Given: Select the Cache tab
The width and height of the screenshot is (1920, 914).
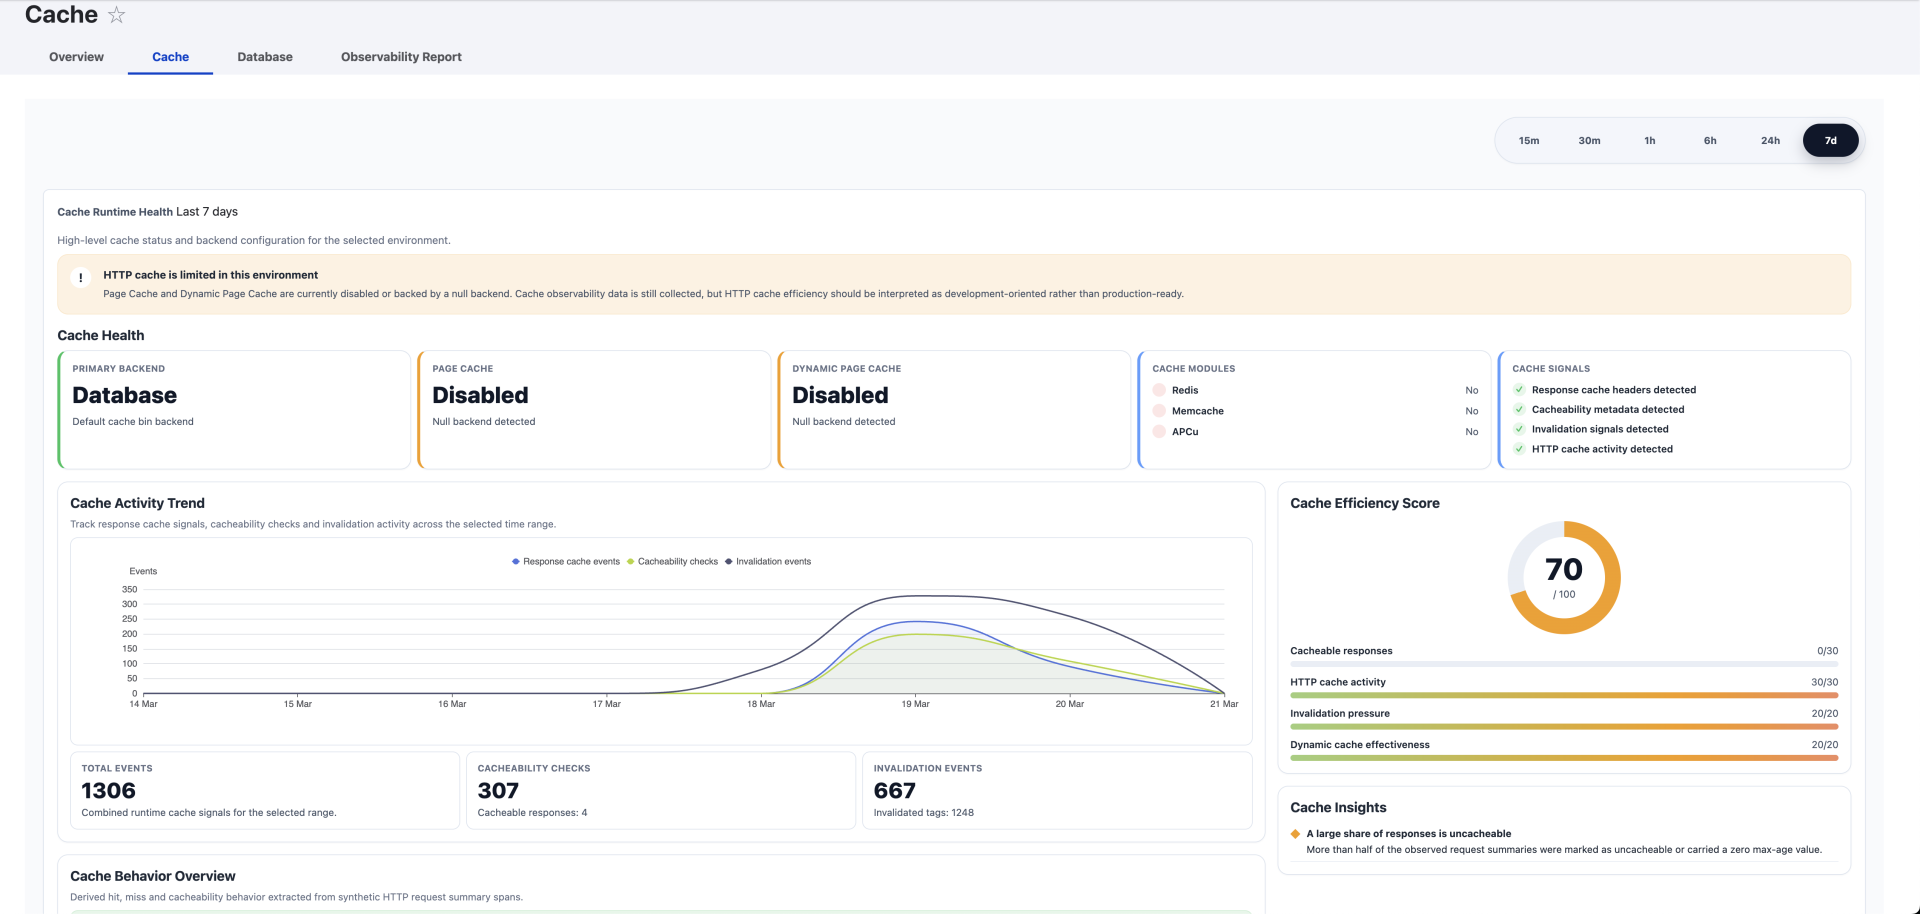Looking at the screenshot, I should coord(170,57).
